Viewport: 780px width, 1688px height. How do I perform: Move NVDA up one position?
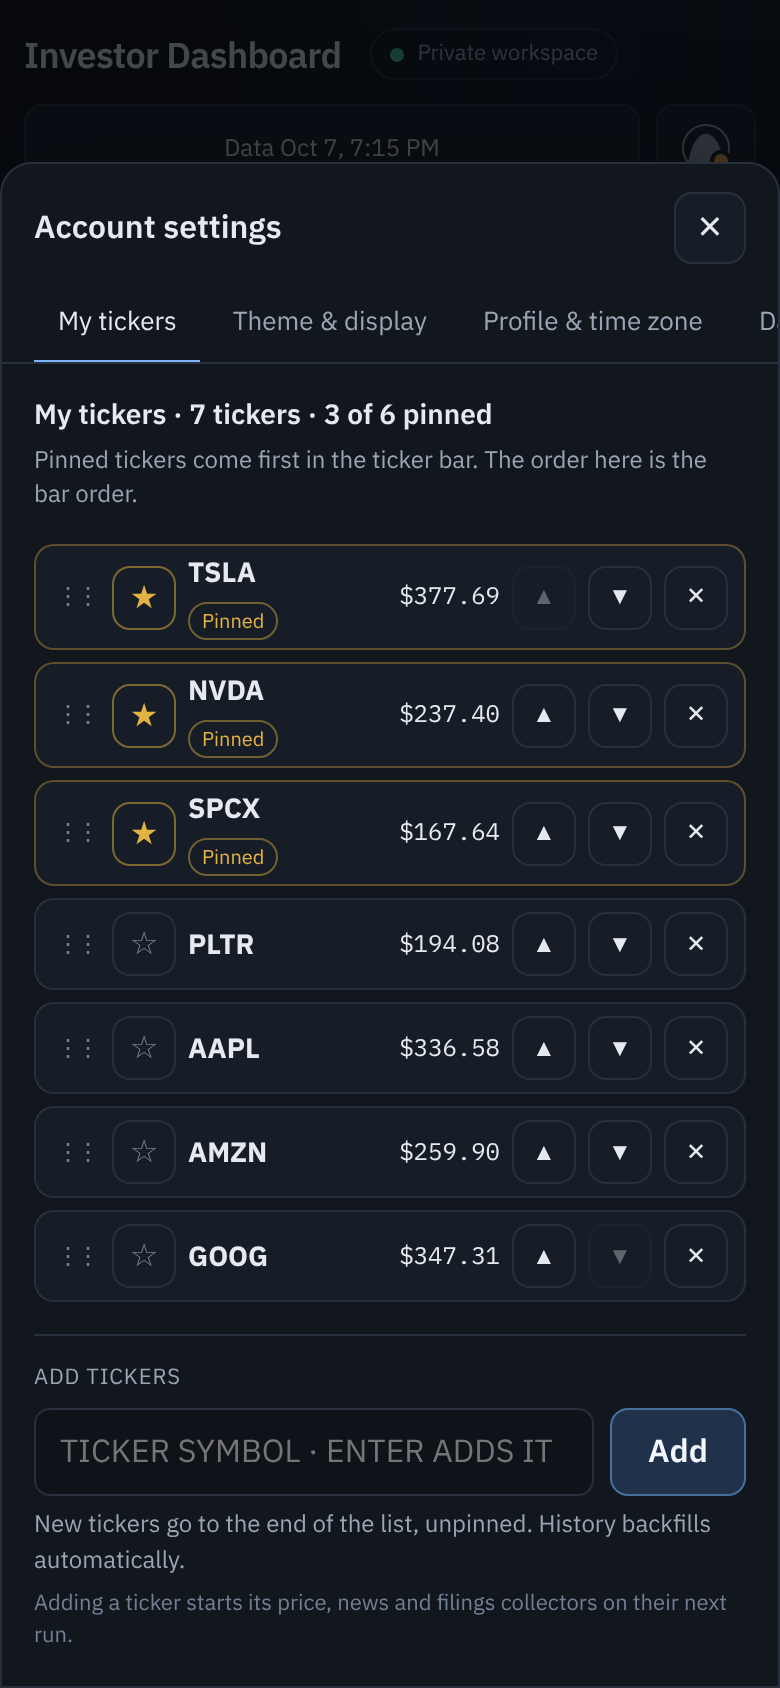(544, 716)
